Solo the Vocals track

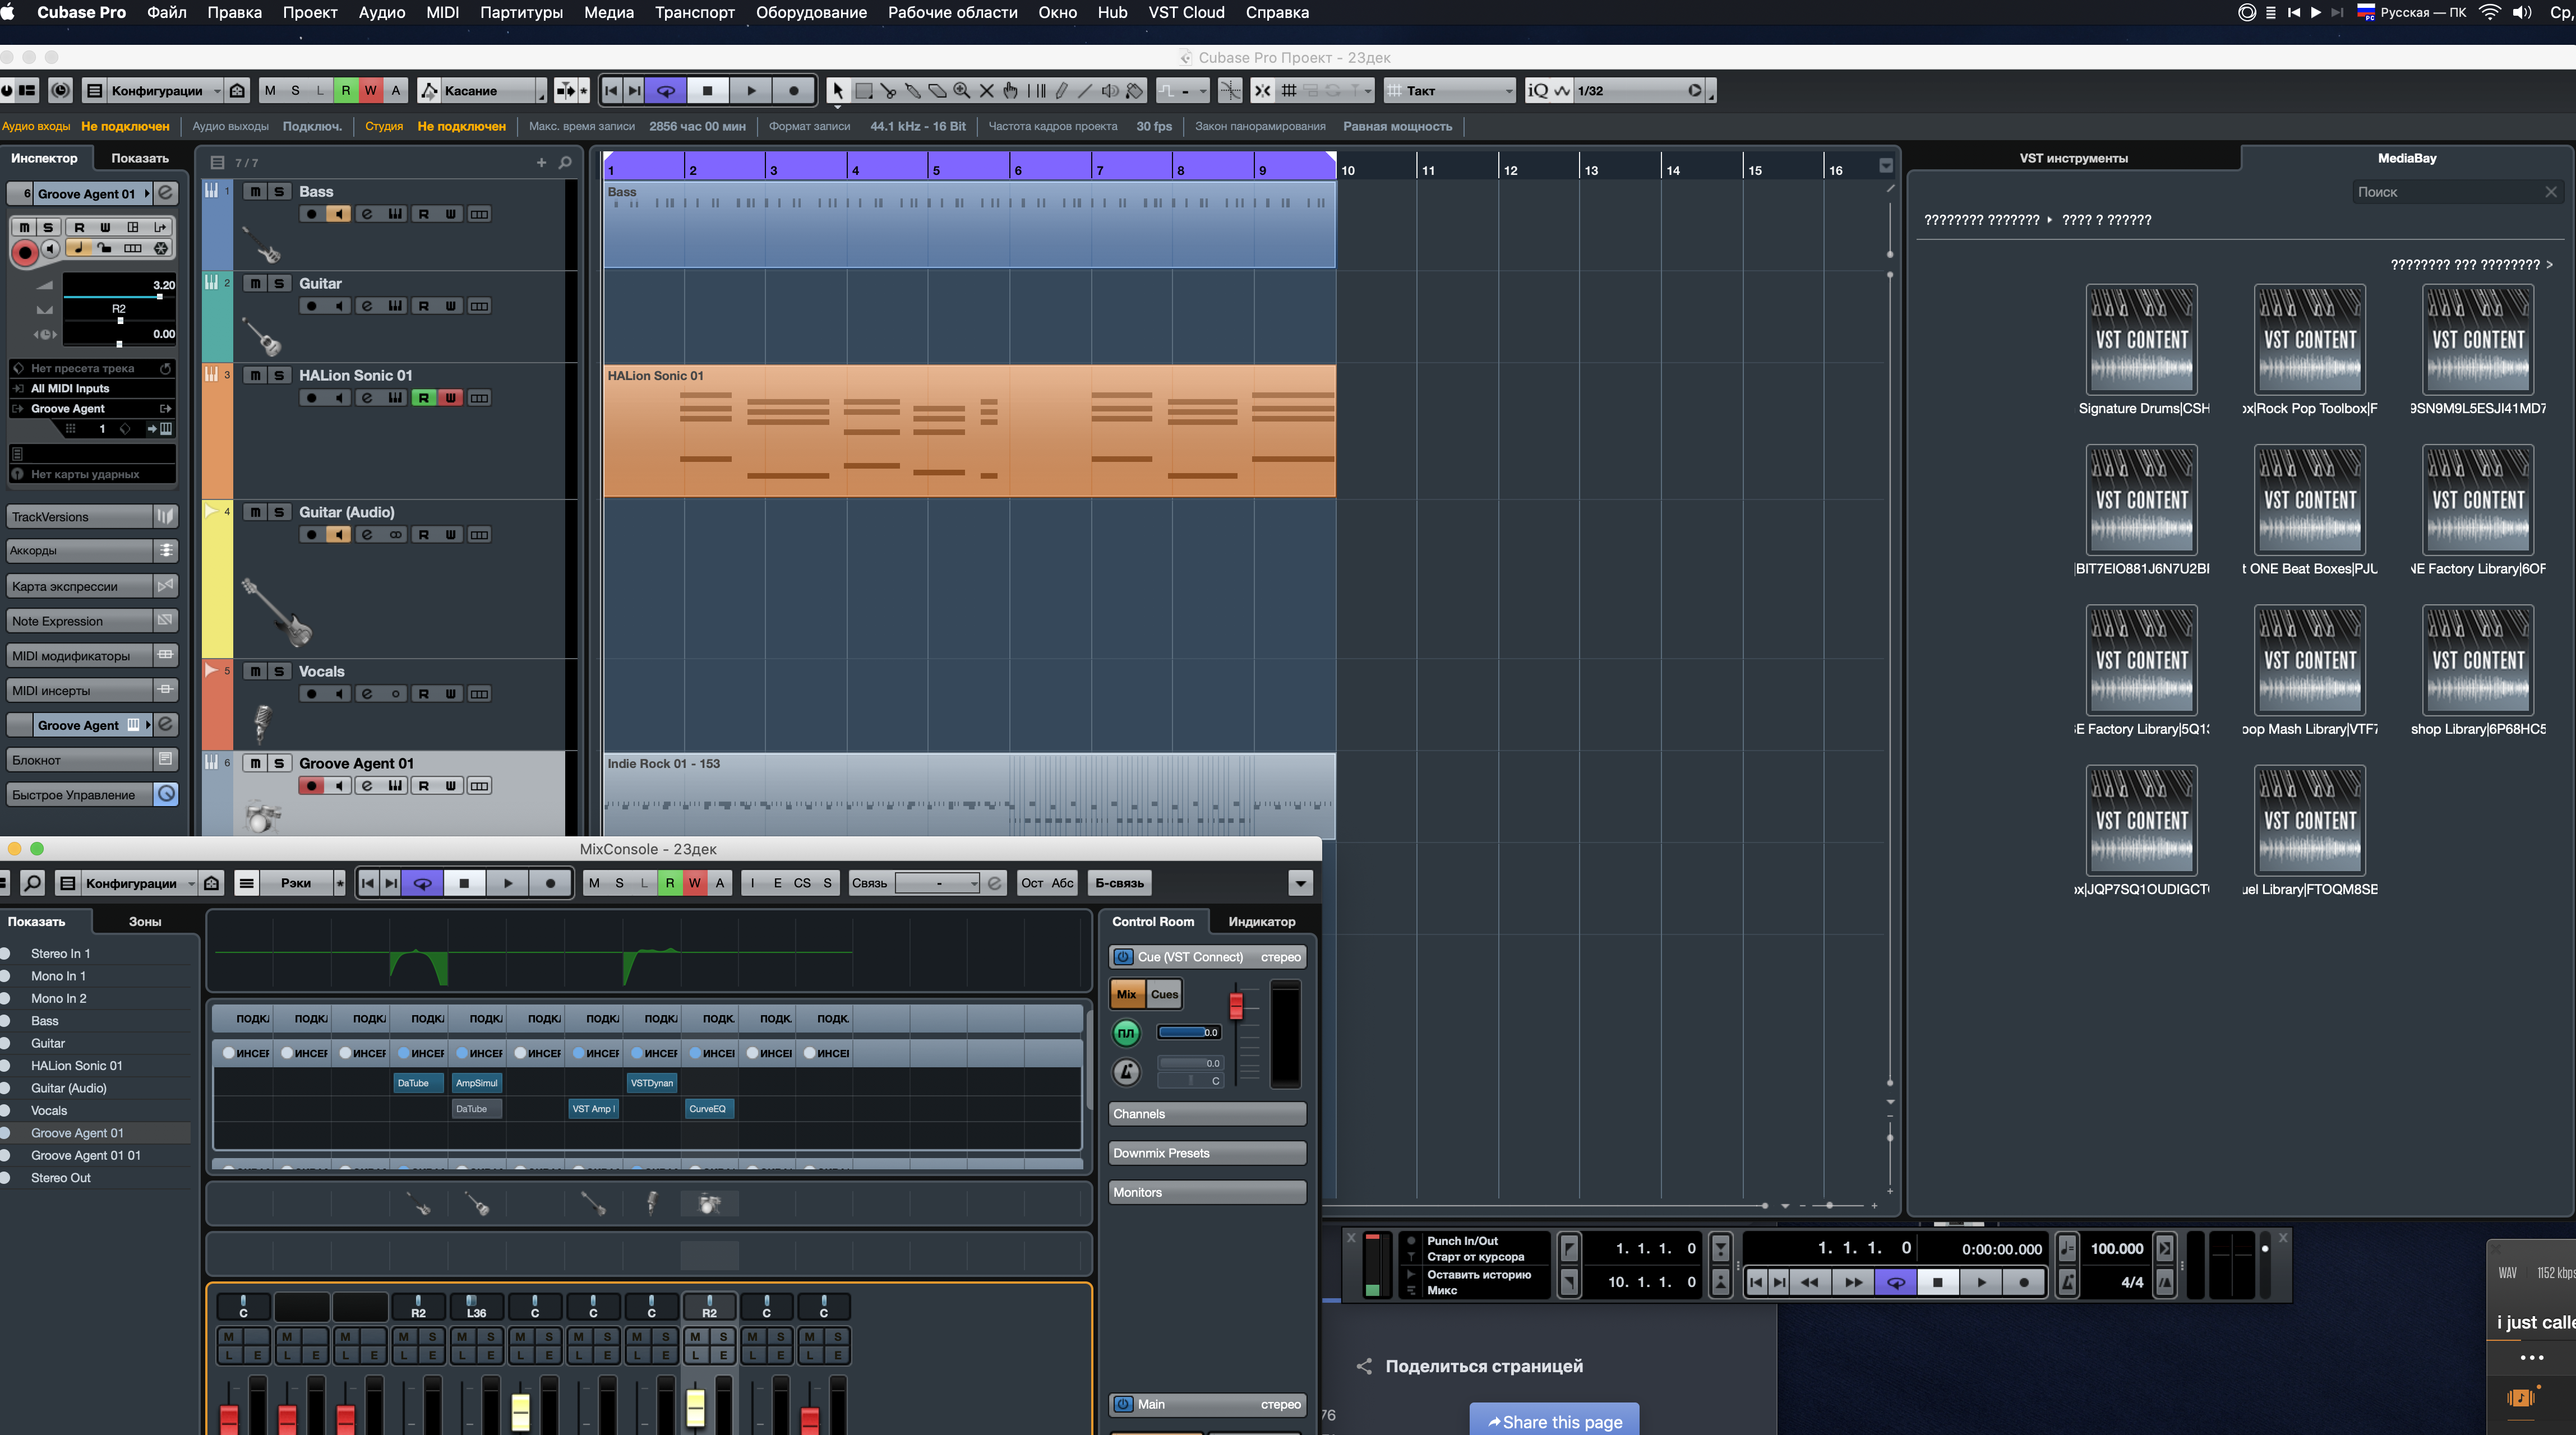tap(279, 672)
